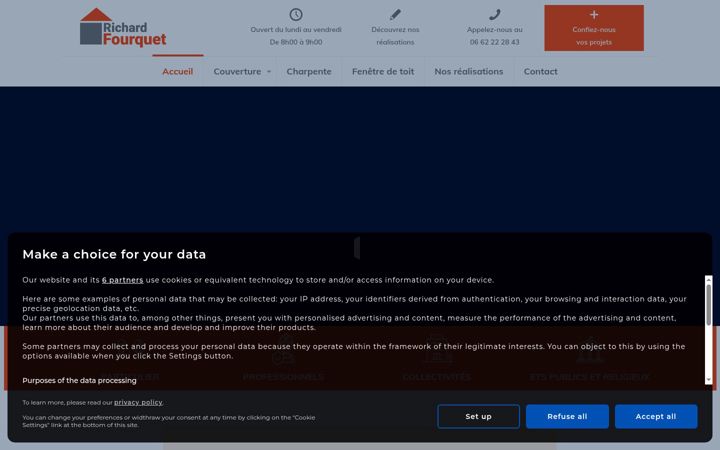Expand the Couverture dropdown arrow
Image resolution: width=720 pixels, height=450 pixels.
(269, 72)
